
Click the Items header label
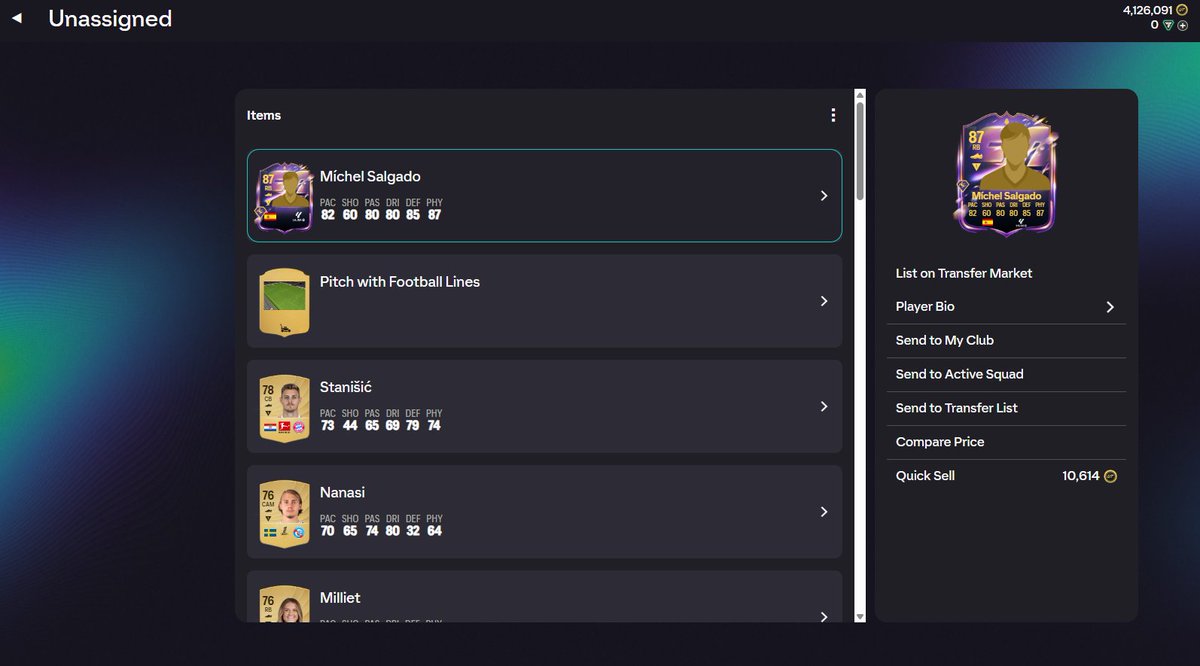click(x=264, y=116)
